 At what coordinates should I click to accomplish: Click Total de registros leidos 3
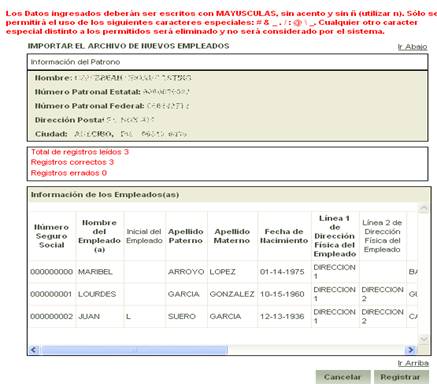[80, 152]
